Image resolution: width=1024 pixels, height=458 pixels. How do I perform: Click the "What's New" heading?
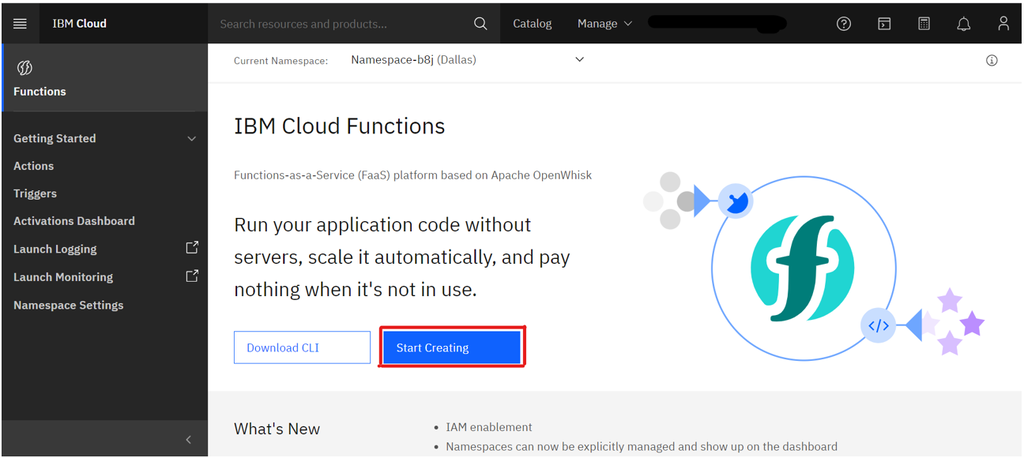(277, 429)
